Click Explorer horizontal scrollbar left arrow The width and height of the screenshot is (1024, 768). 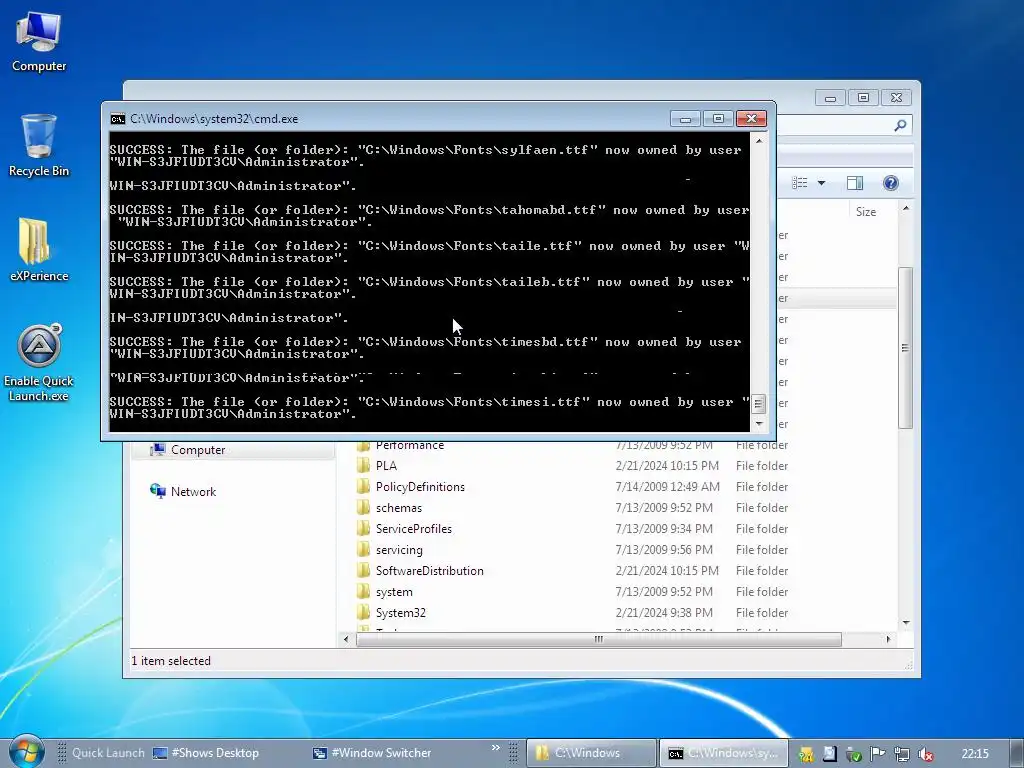tap(346, 639)
